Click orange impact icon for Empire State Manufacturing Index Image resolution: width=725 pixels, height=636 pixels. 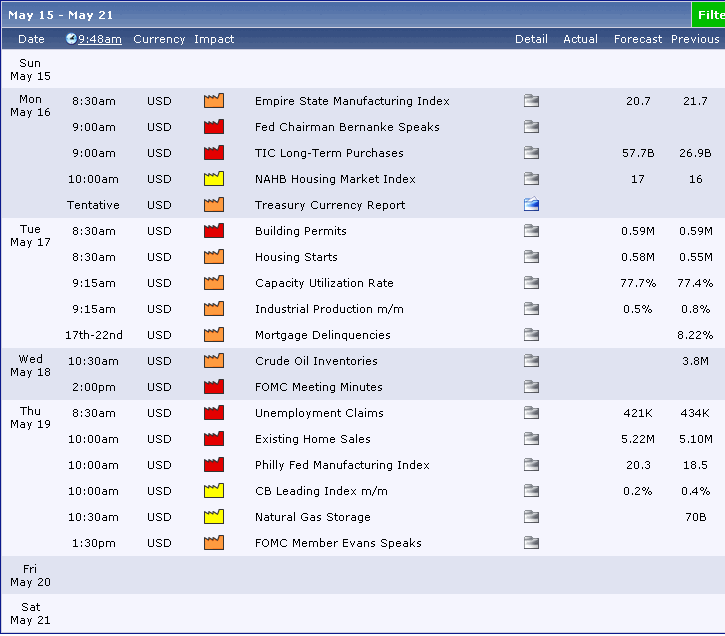tap(214, 100)
